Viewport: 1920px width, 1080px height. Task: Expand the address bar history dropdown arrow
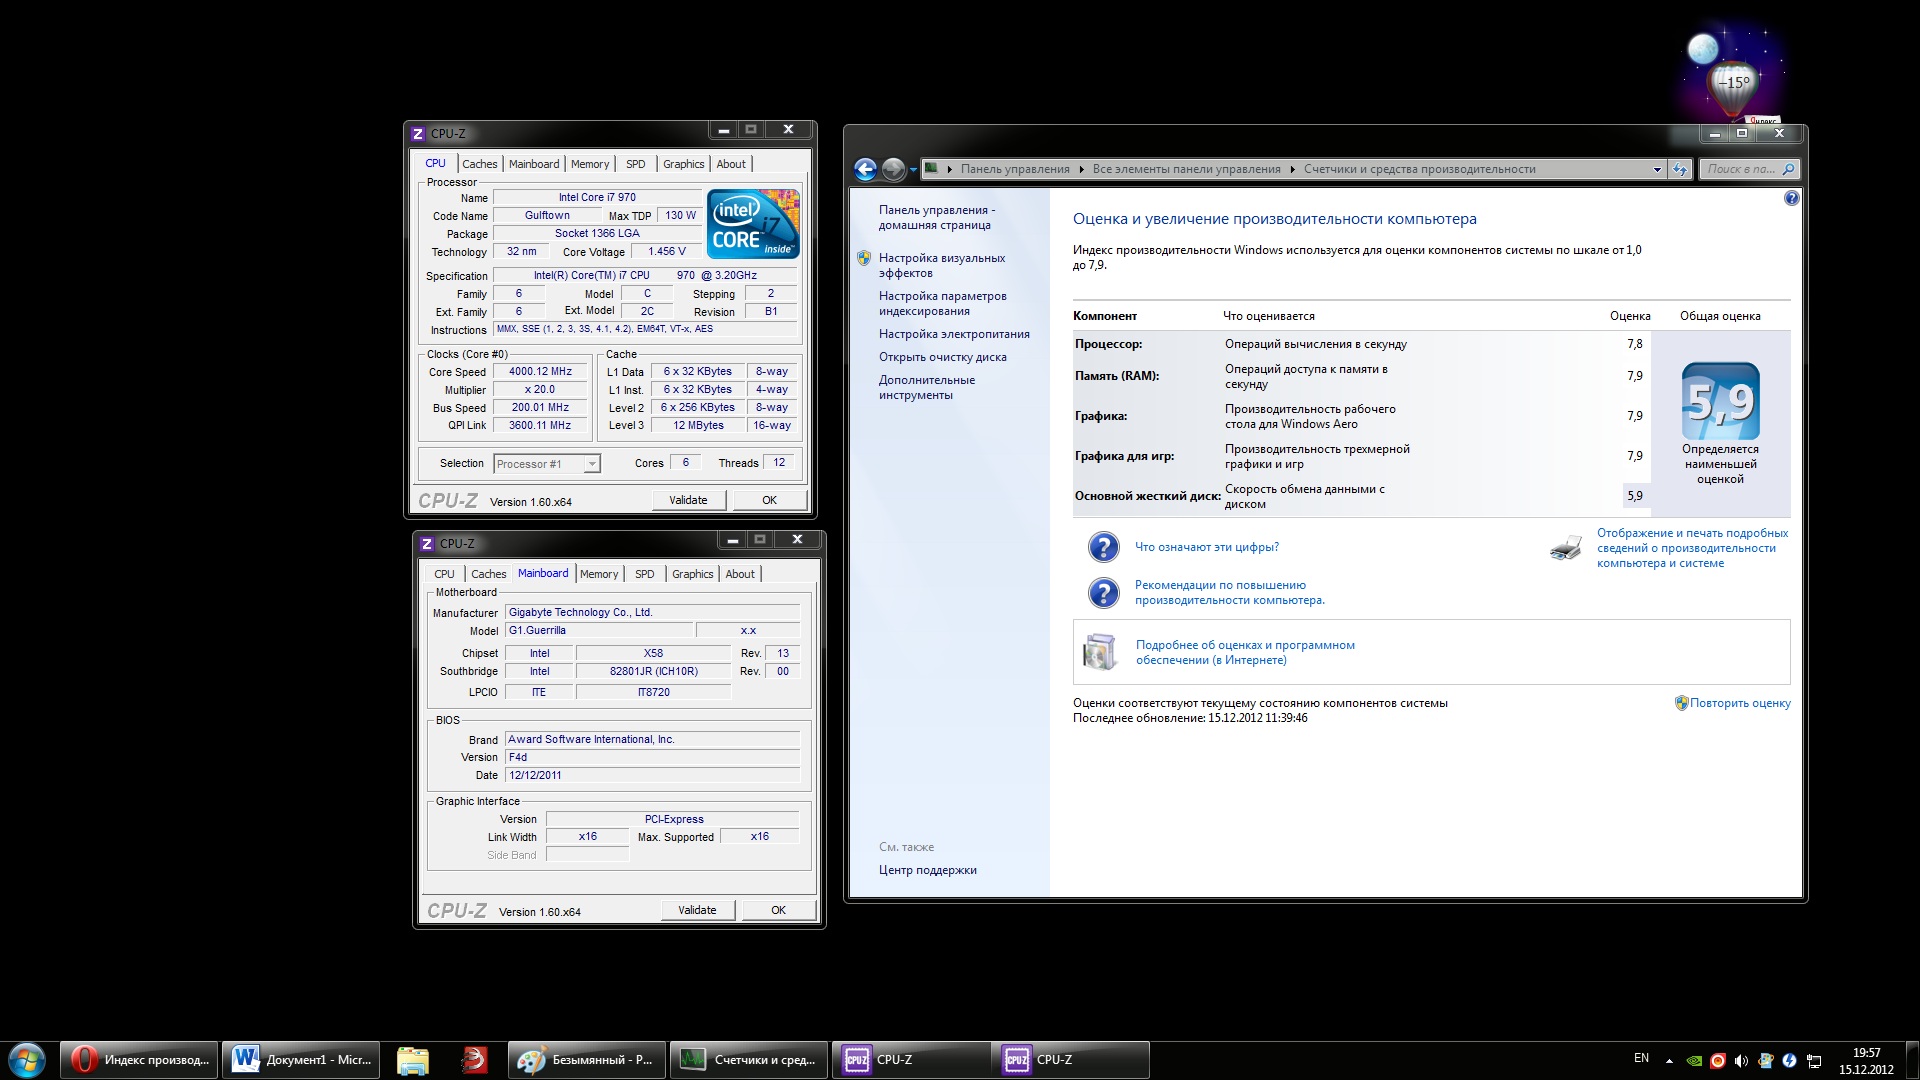coord(1657,169)
